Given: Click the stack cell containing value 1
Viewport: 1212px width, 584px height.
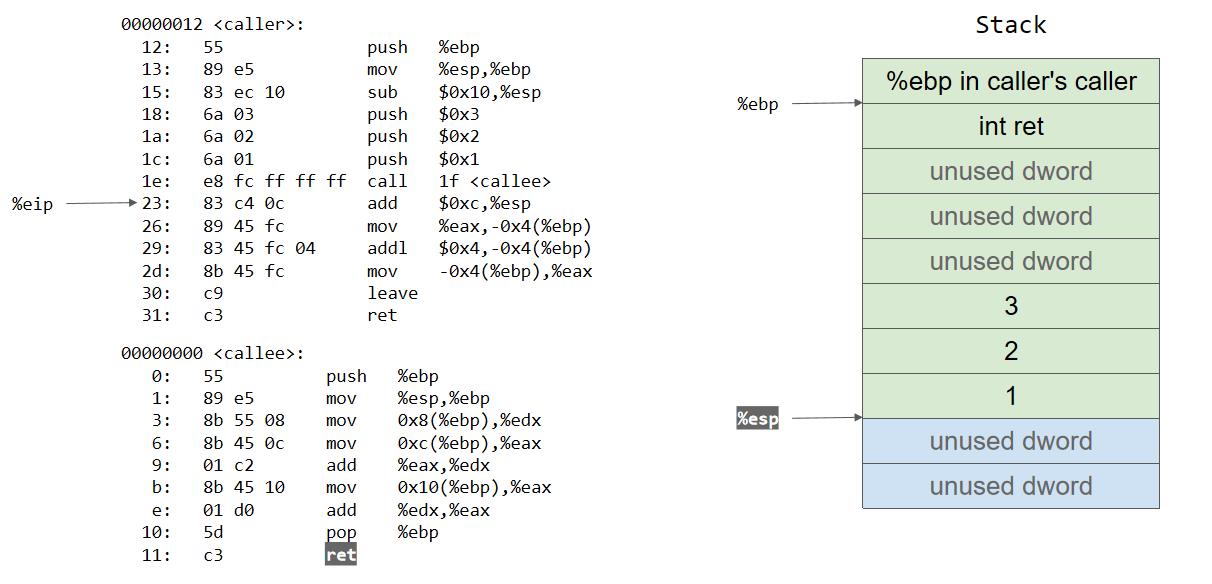Looking at the screenshot, I should pos(1010,396).
